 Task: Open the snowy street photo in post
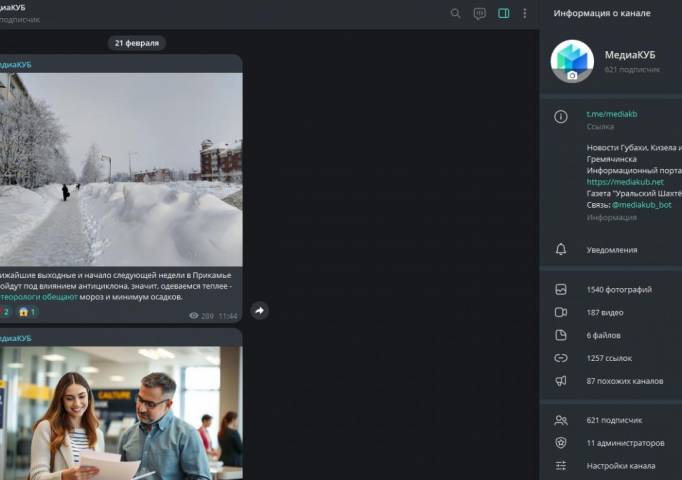coord(121,169)
